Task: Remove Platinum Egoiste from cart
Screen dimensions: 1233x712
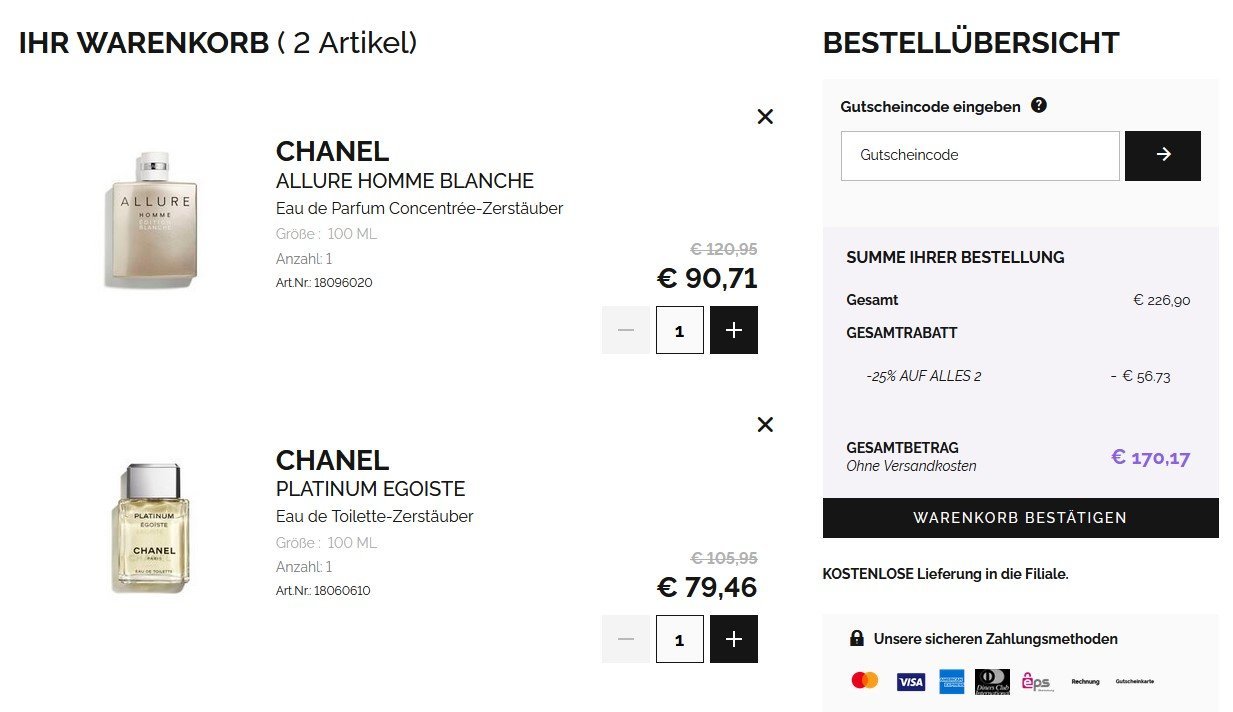Action: click(x=765, y=425)
